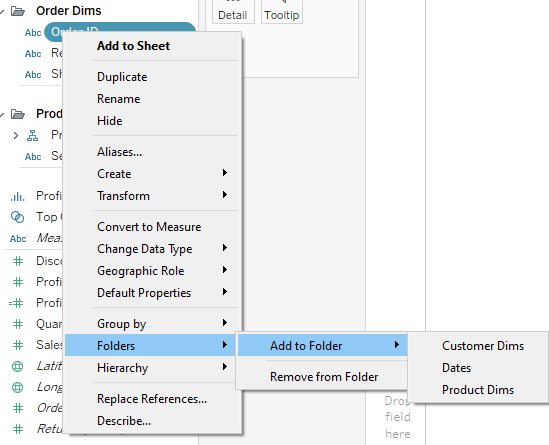Open the Default Properties submenu
The image size is (549, 445).
(150, 293)
